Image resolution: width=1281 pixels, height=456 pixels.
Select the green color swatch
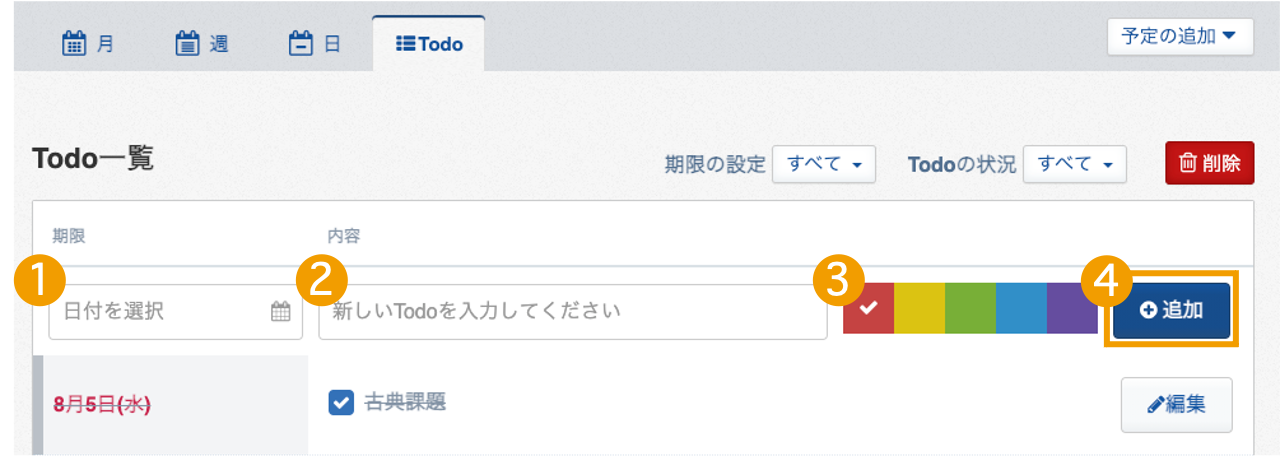[x=970, y=308]
